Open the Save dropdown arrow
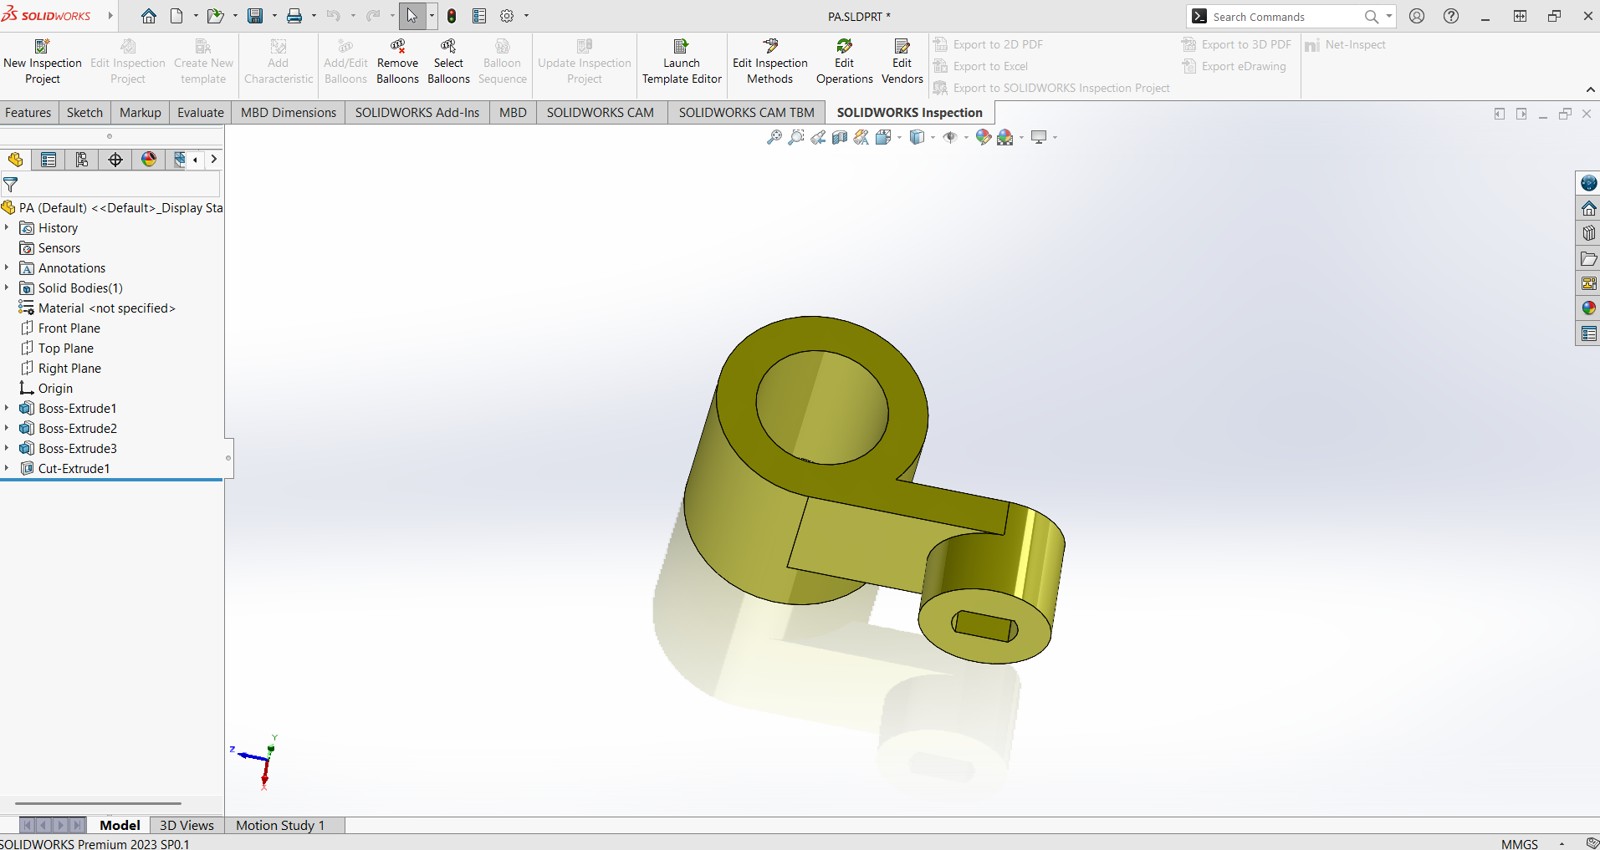This screenshot has width=1600, height=850. click(274, 16)
